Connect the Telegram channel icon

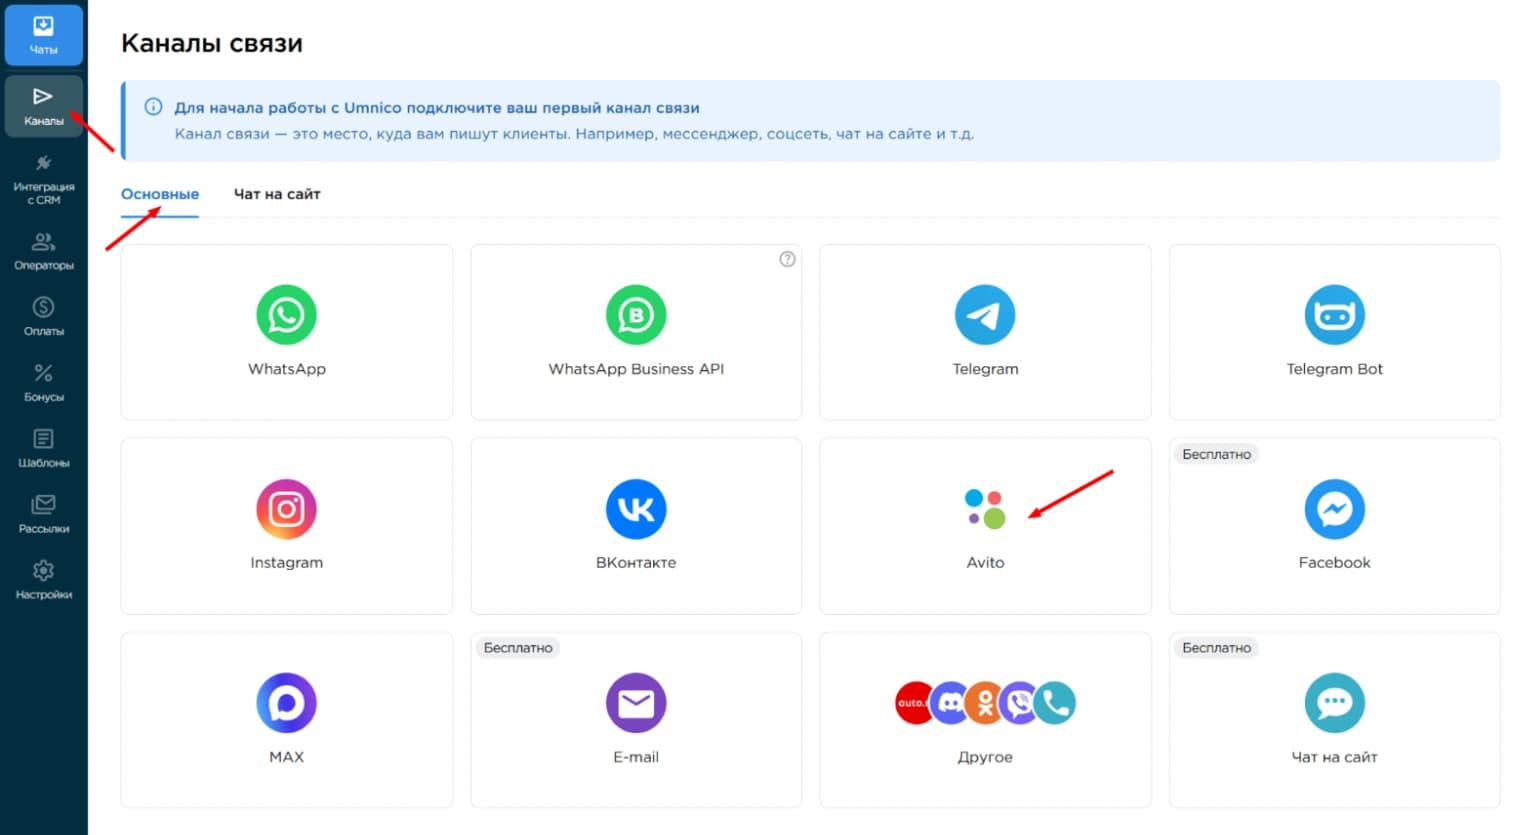tap(985, 315)
